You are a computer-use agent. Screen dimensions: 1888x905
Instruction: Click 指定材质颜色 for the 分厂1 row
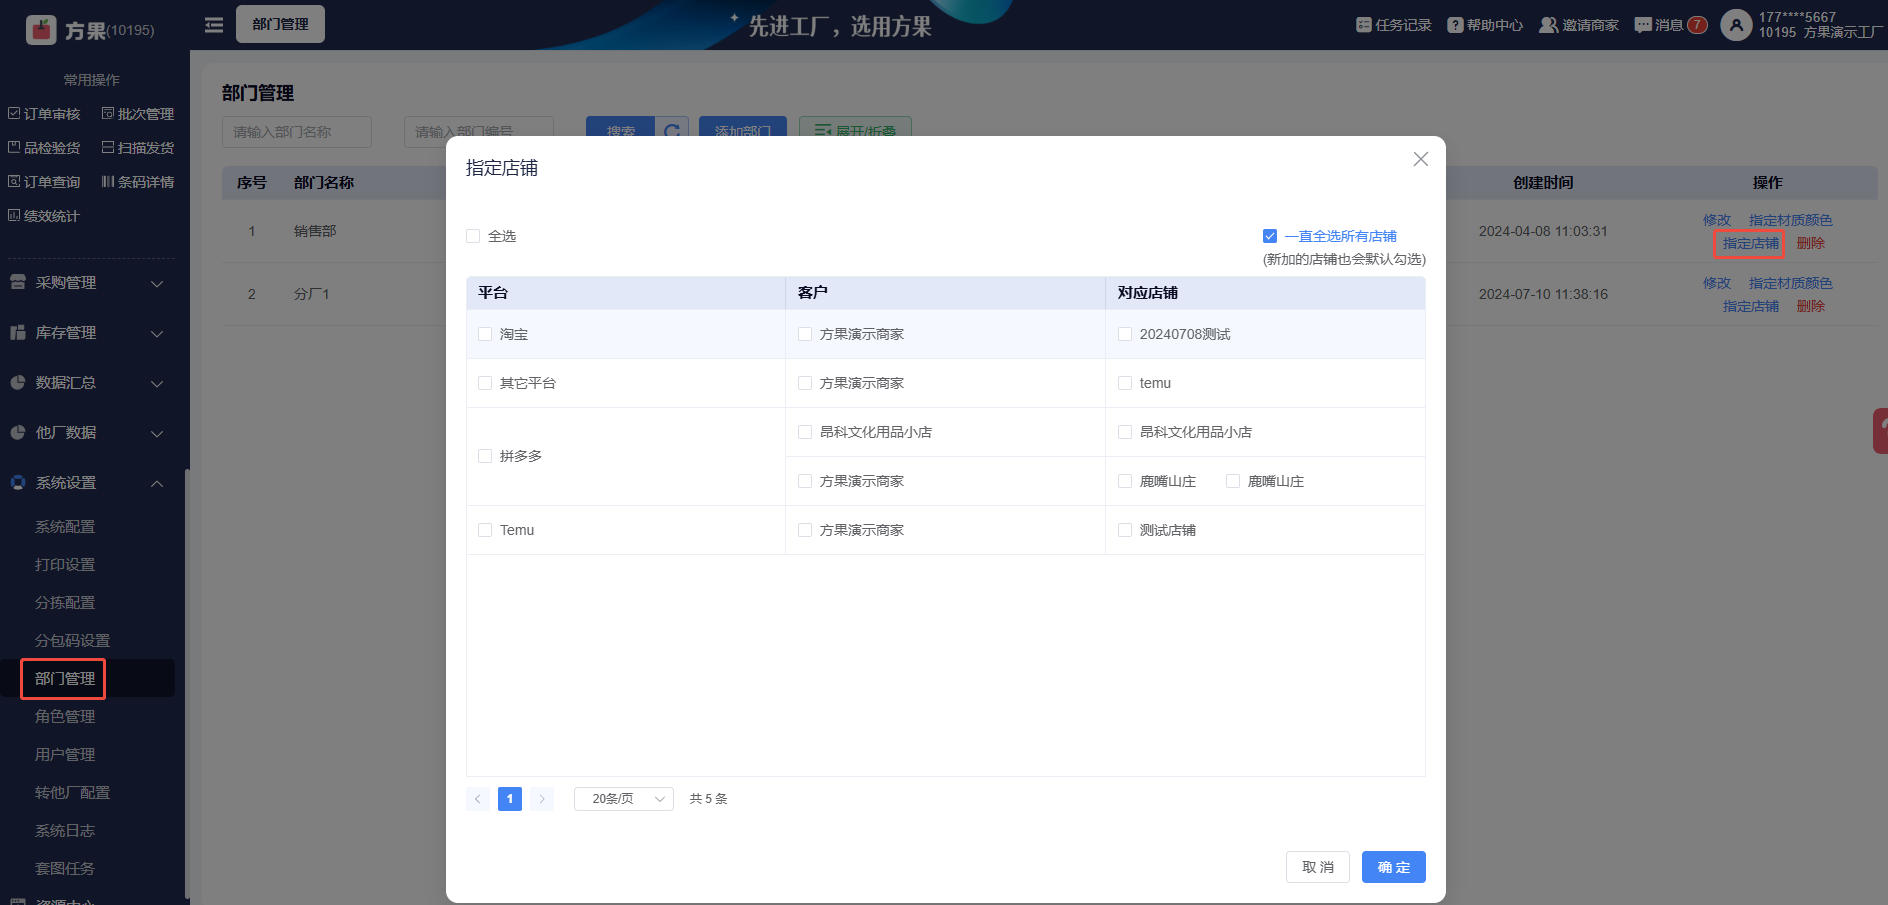1791,283
